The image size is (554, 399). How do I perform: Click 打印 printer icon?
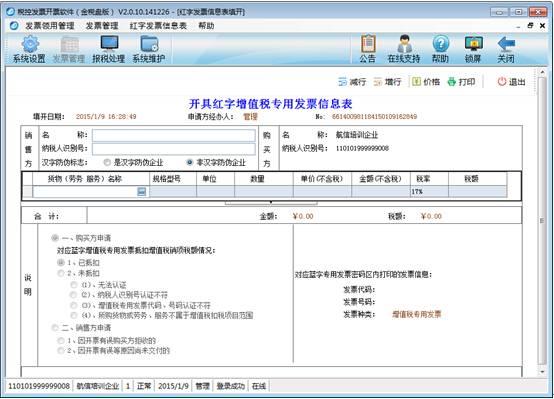click(452, 82)
